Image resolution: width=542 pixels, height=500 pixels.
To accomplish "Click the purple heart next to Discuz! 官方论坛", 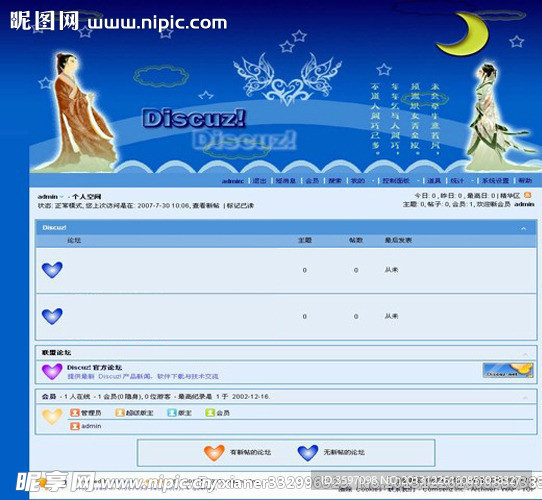I will click(x=52, y=371).
